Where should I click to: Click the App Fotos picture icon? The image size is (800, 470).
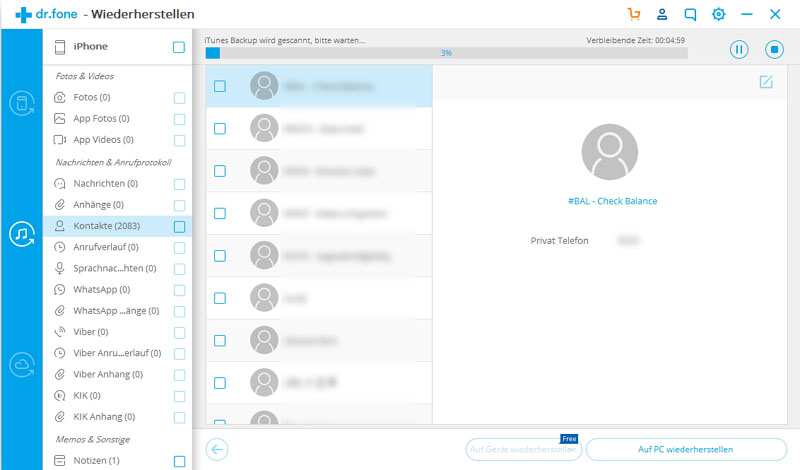(x=60, y=118)
